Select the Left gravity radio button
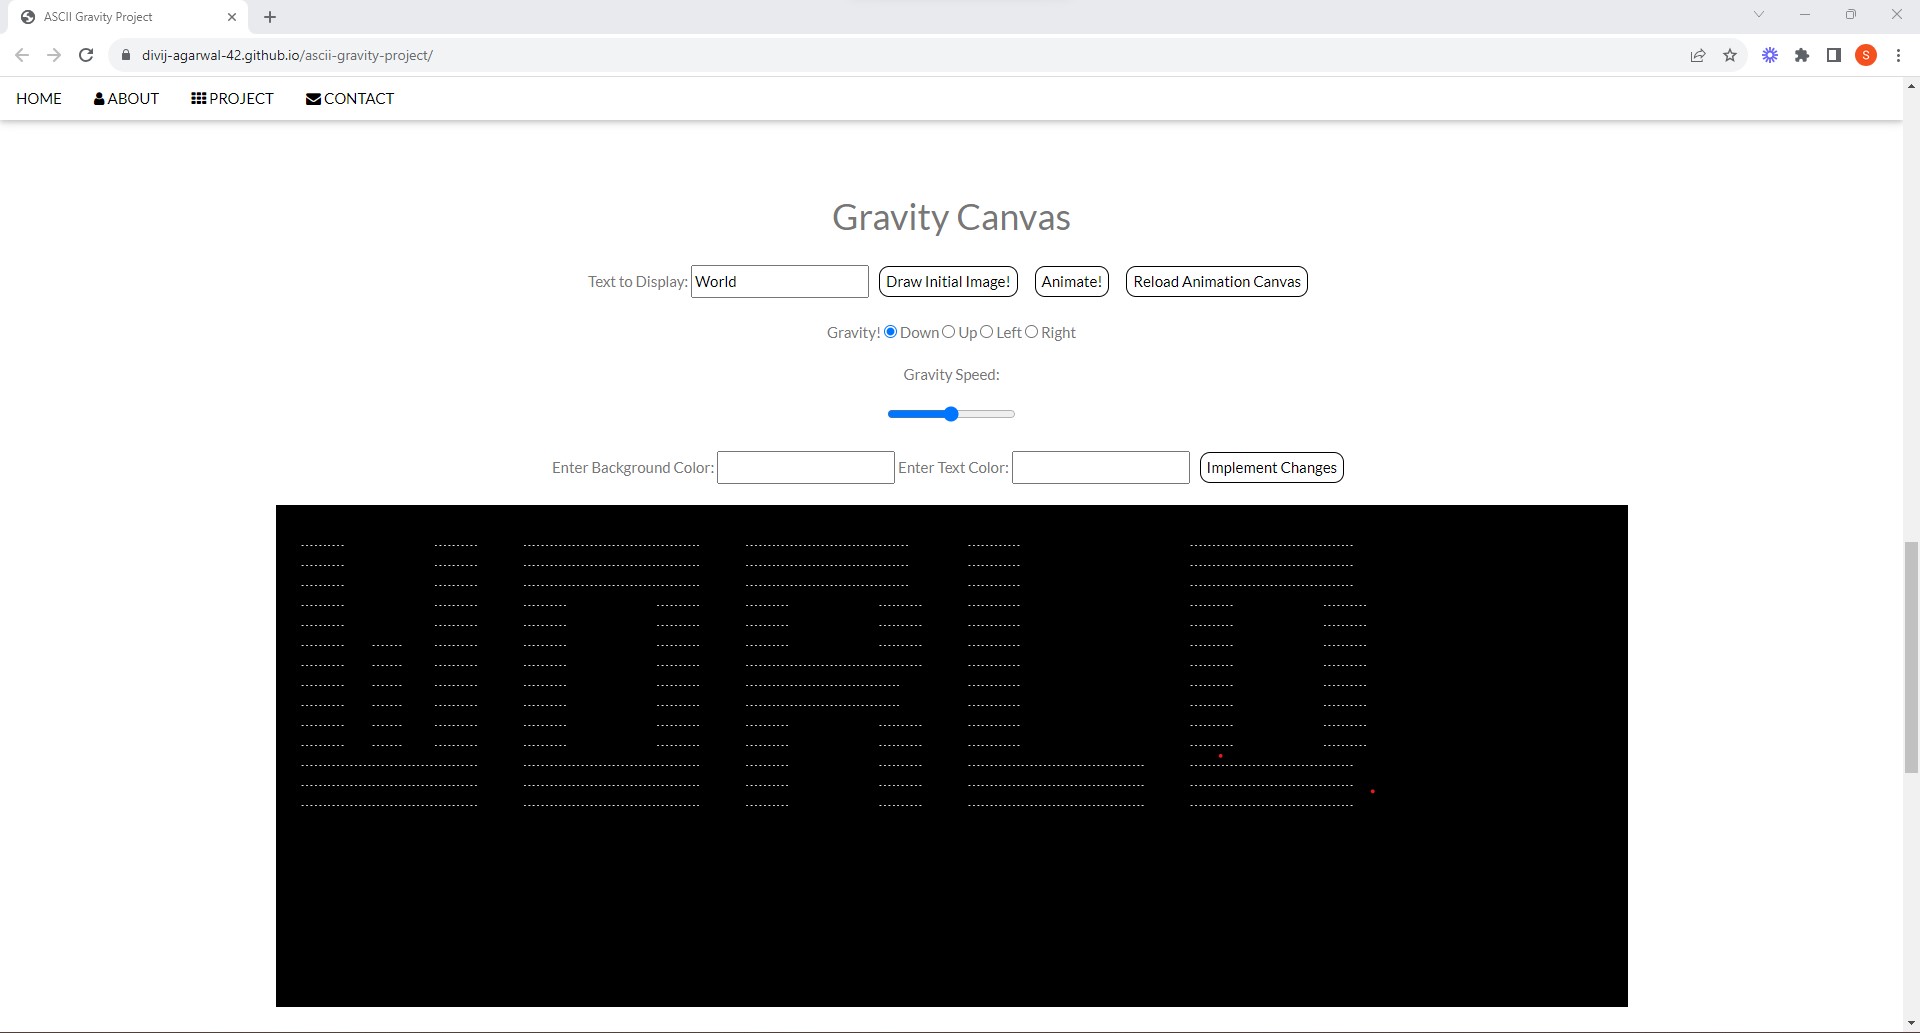Image resolution: width=1920 pixels, height=1033 pixels. (x=986, y=332)
